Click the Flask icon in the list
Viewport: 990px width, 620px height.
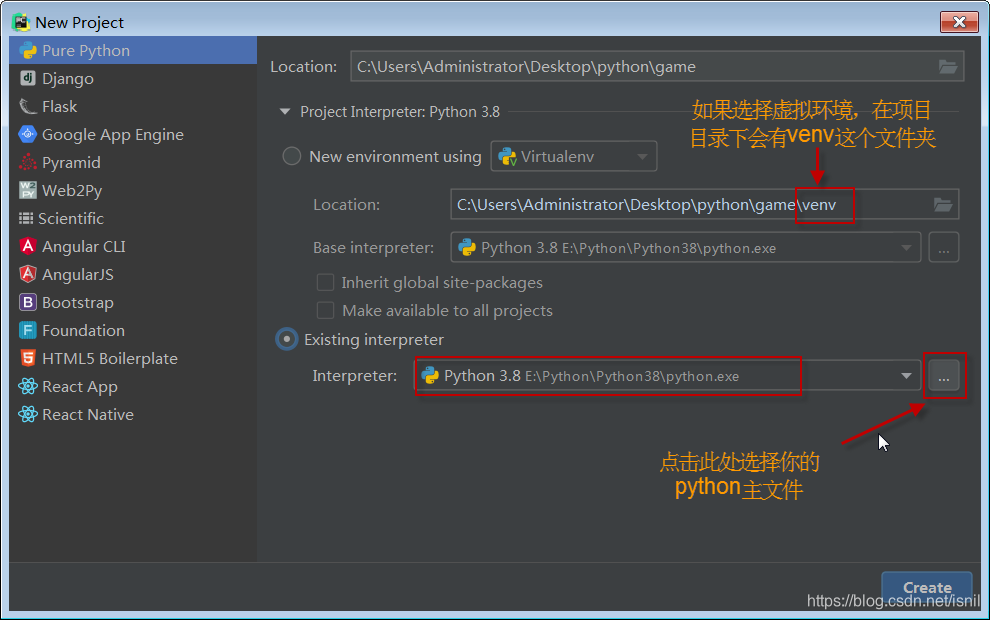[28, 106]
